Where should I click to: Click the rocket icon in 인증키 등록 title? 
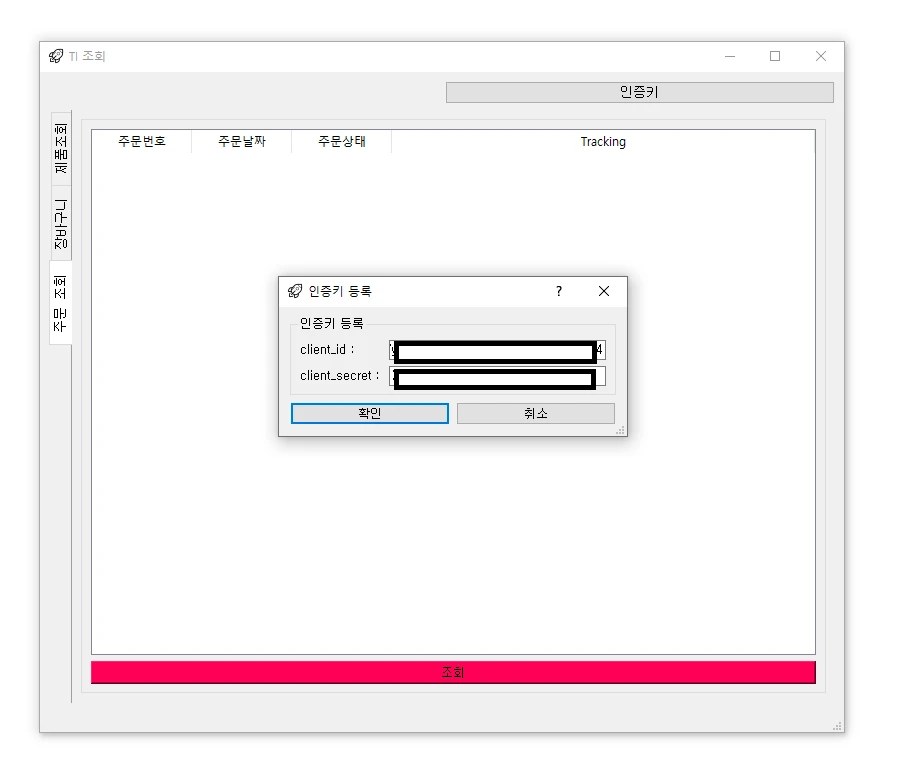tap(295, 291)
